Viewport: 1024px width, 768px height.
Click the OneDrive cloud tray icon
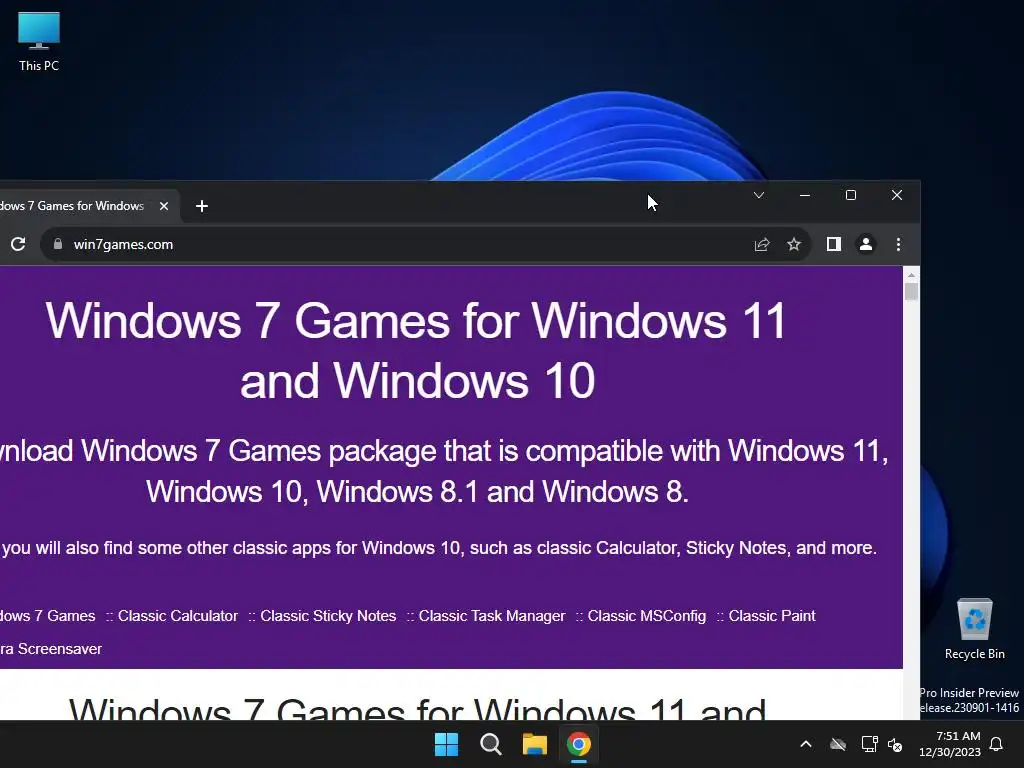coord(838,744)
